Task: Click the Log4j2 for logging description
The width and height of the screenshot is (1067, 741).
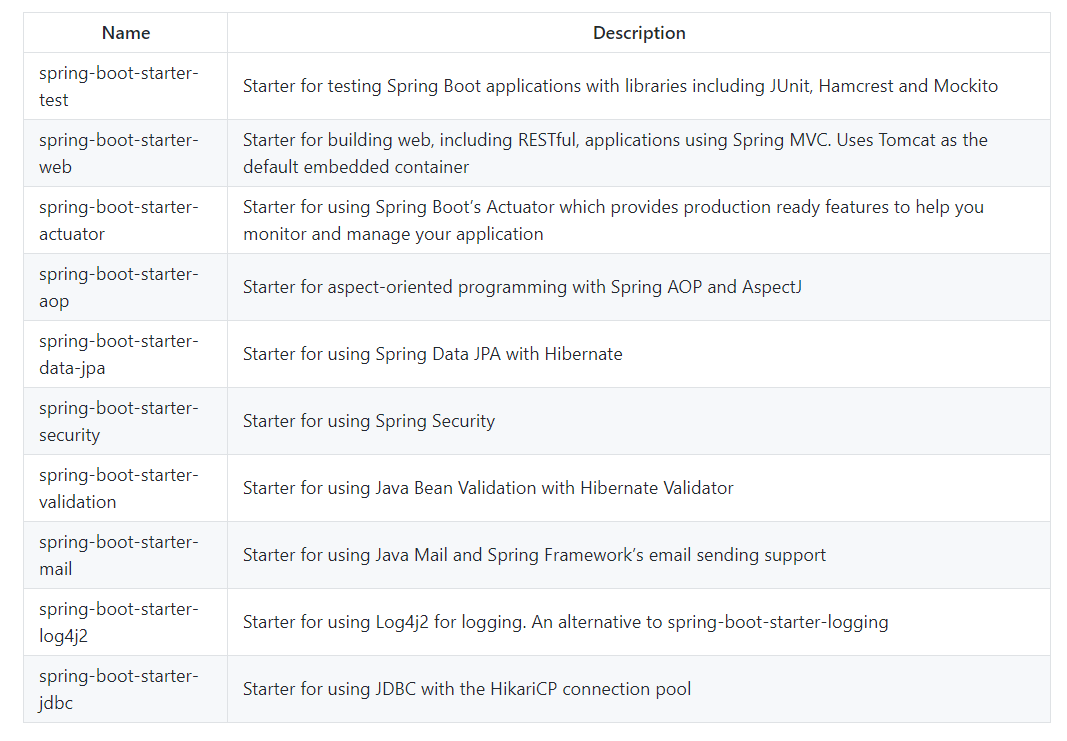Action: [639, 623]
